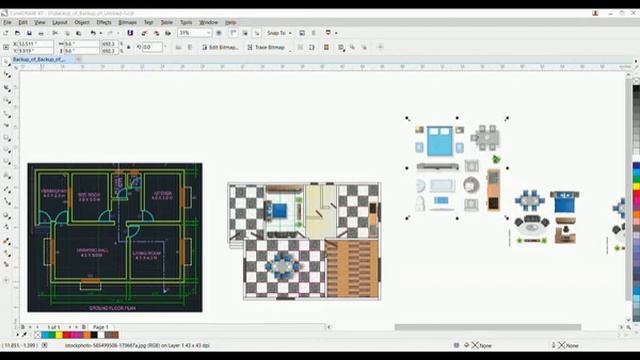Screen dimensions: 640x360
Task: Click the New document icon
Action: coord(6,33)
